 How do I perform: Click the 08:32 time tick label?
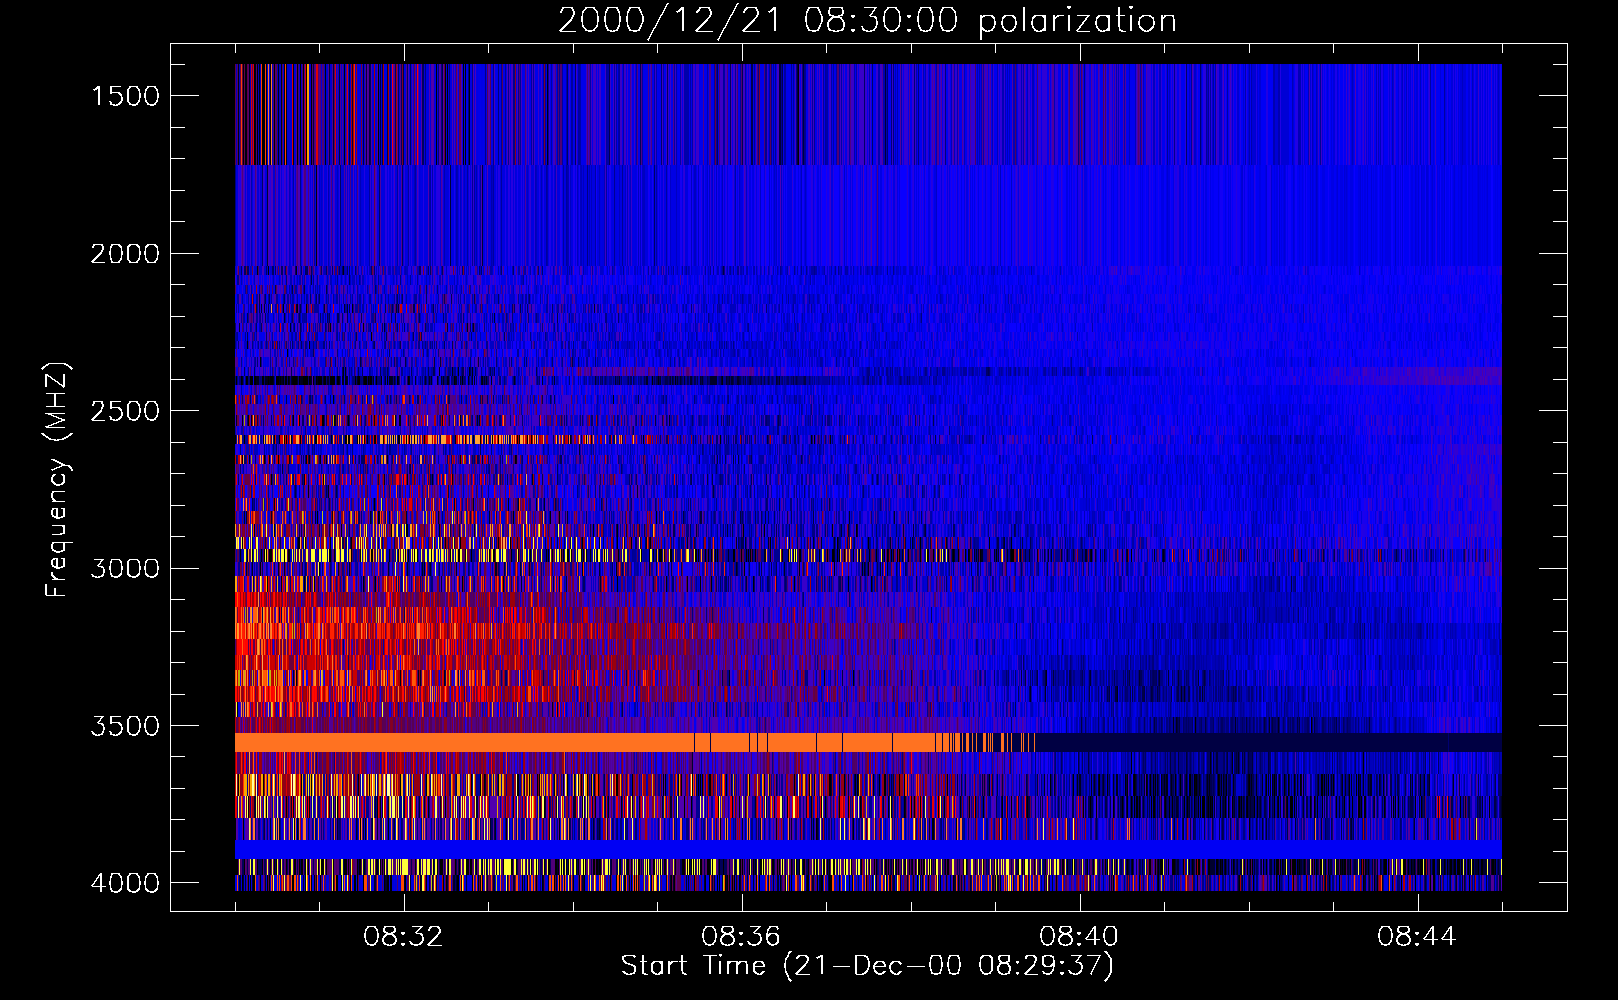click(x=403, y=937)
